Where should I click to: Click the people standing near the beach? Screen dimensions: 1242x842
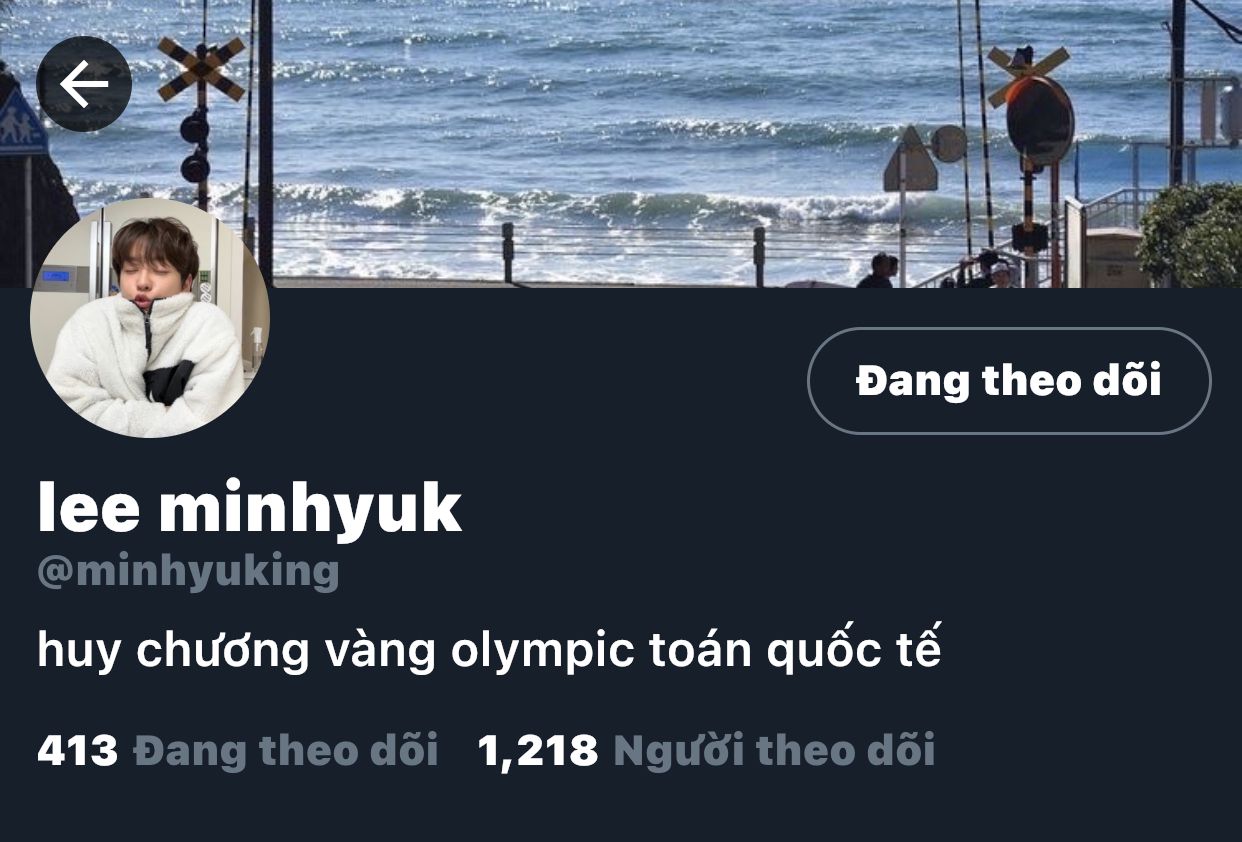(x=940, y=270)
